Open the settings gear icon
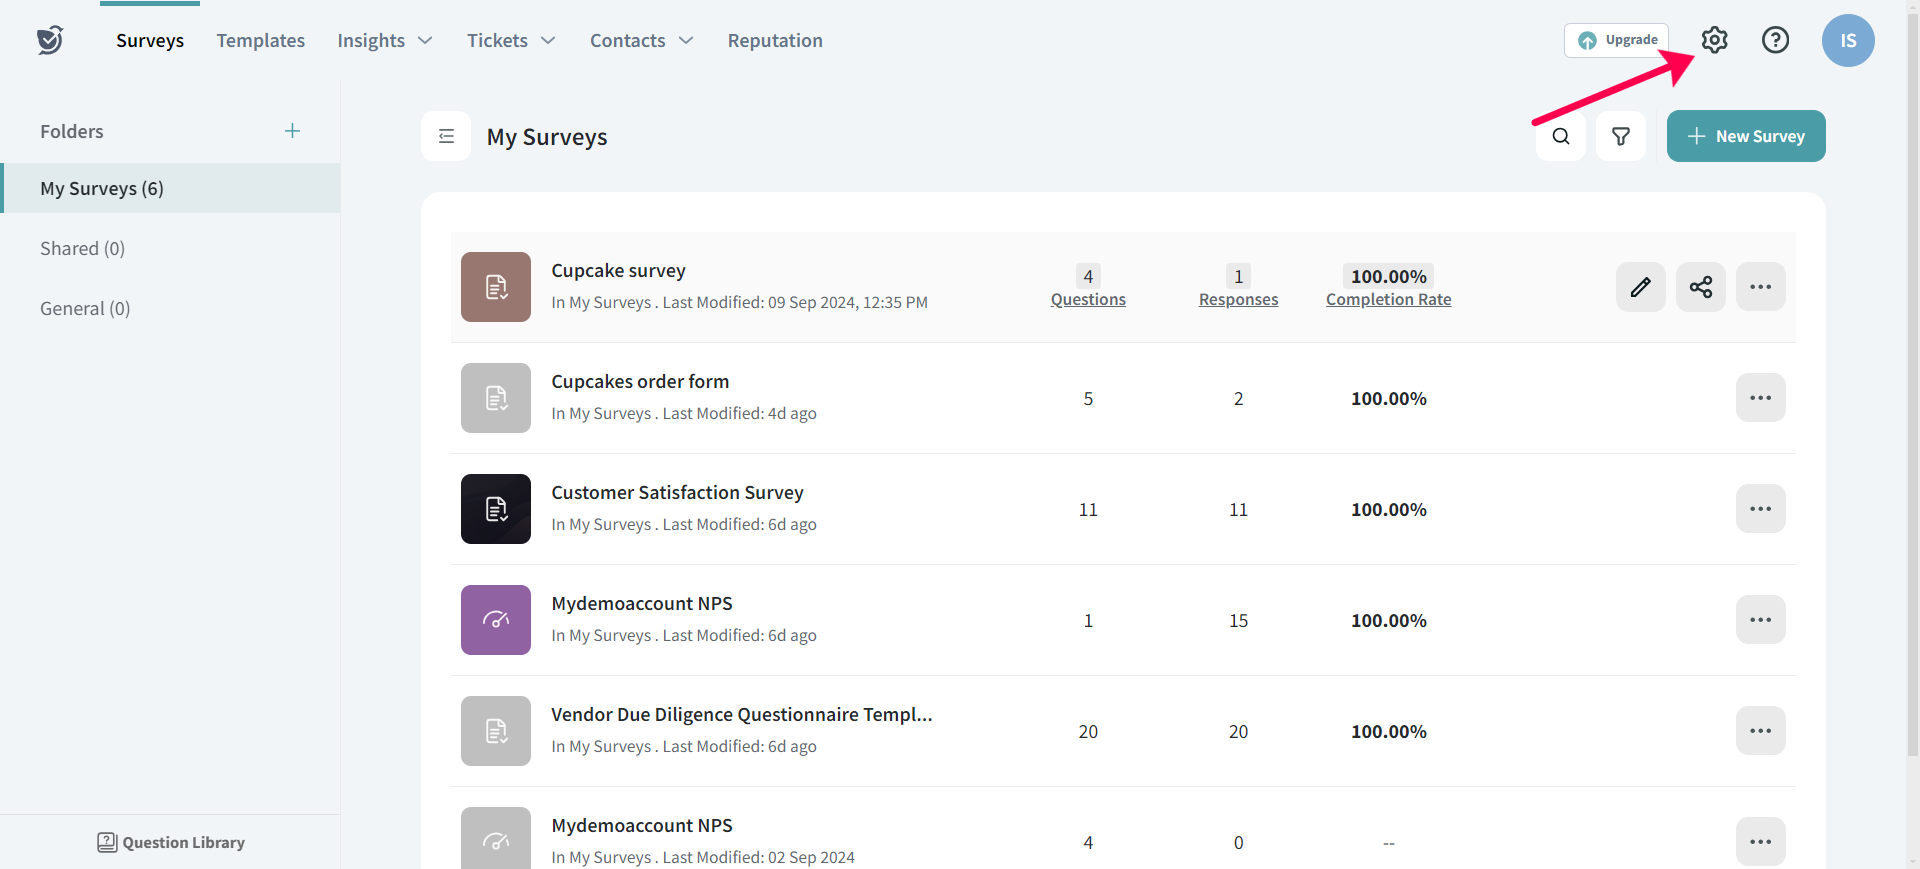 tap(1714, 40)
